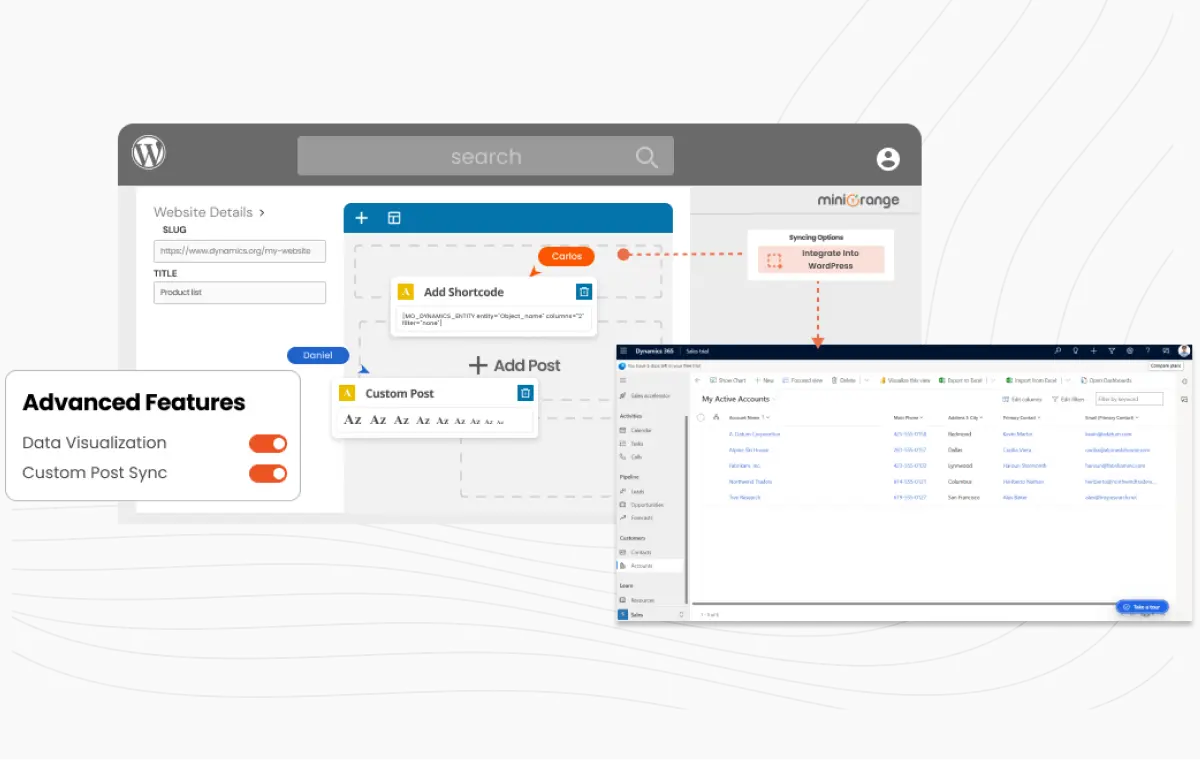
Task: Tick the select-all circle in accounts grid
Action: click(x=701, y=417)
